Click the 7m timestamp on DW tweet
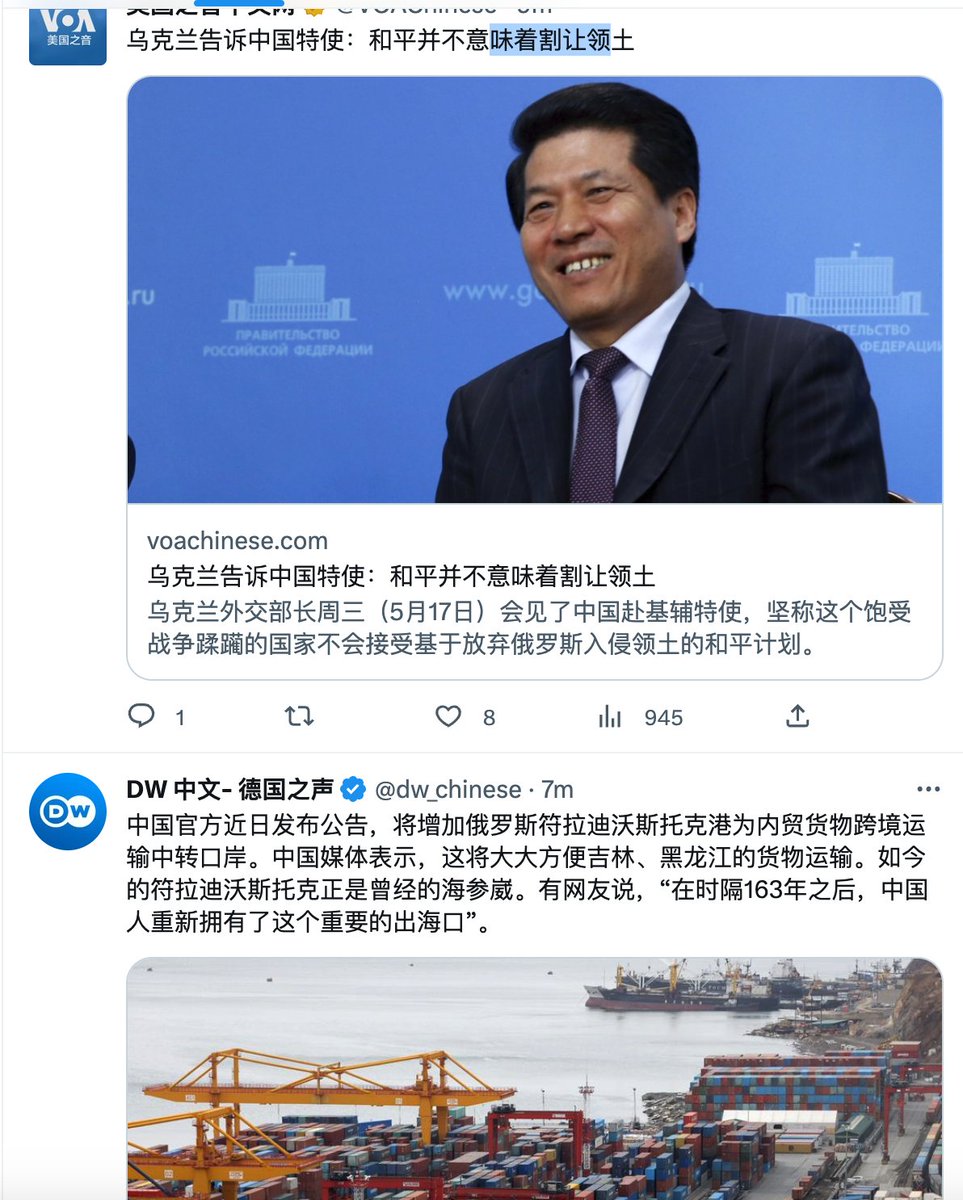This screenshot has height=1200, width=963. [557, 789]
